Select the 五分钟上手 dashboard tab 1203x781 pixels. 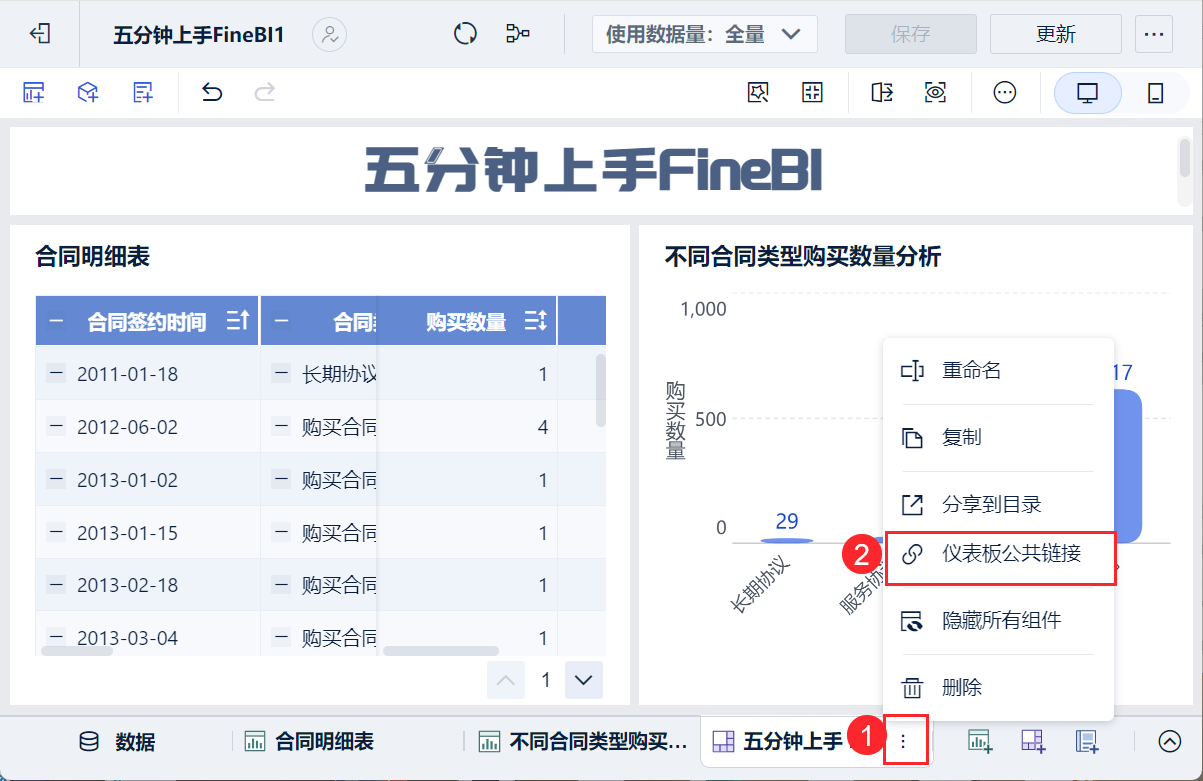coord(778,741)
